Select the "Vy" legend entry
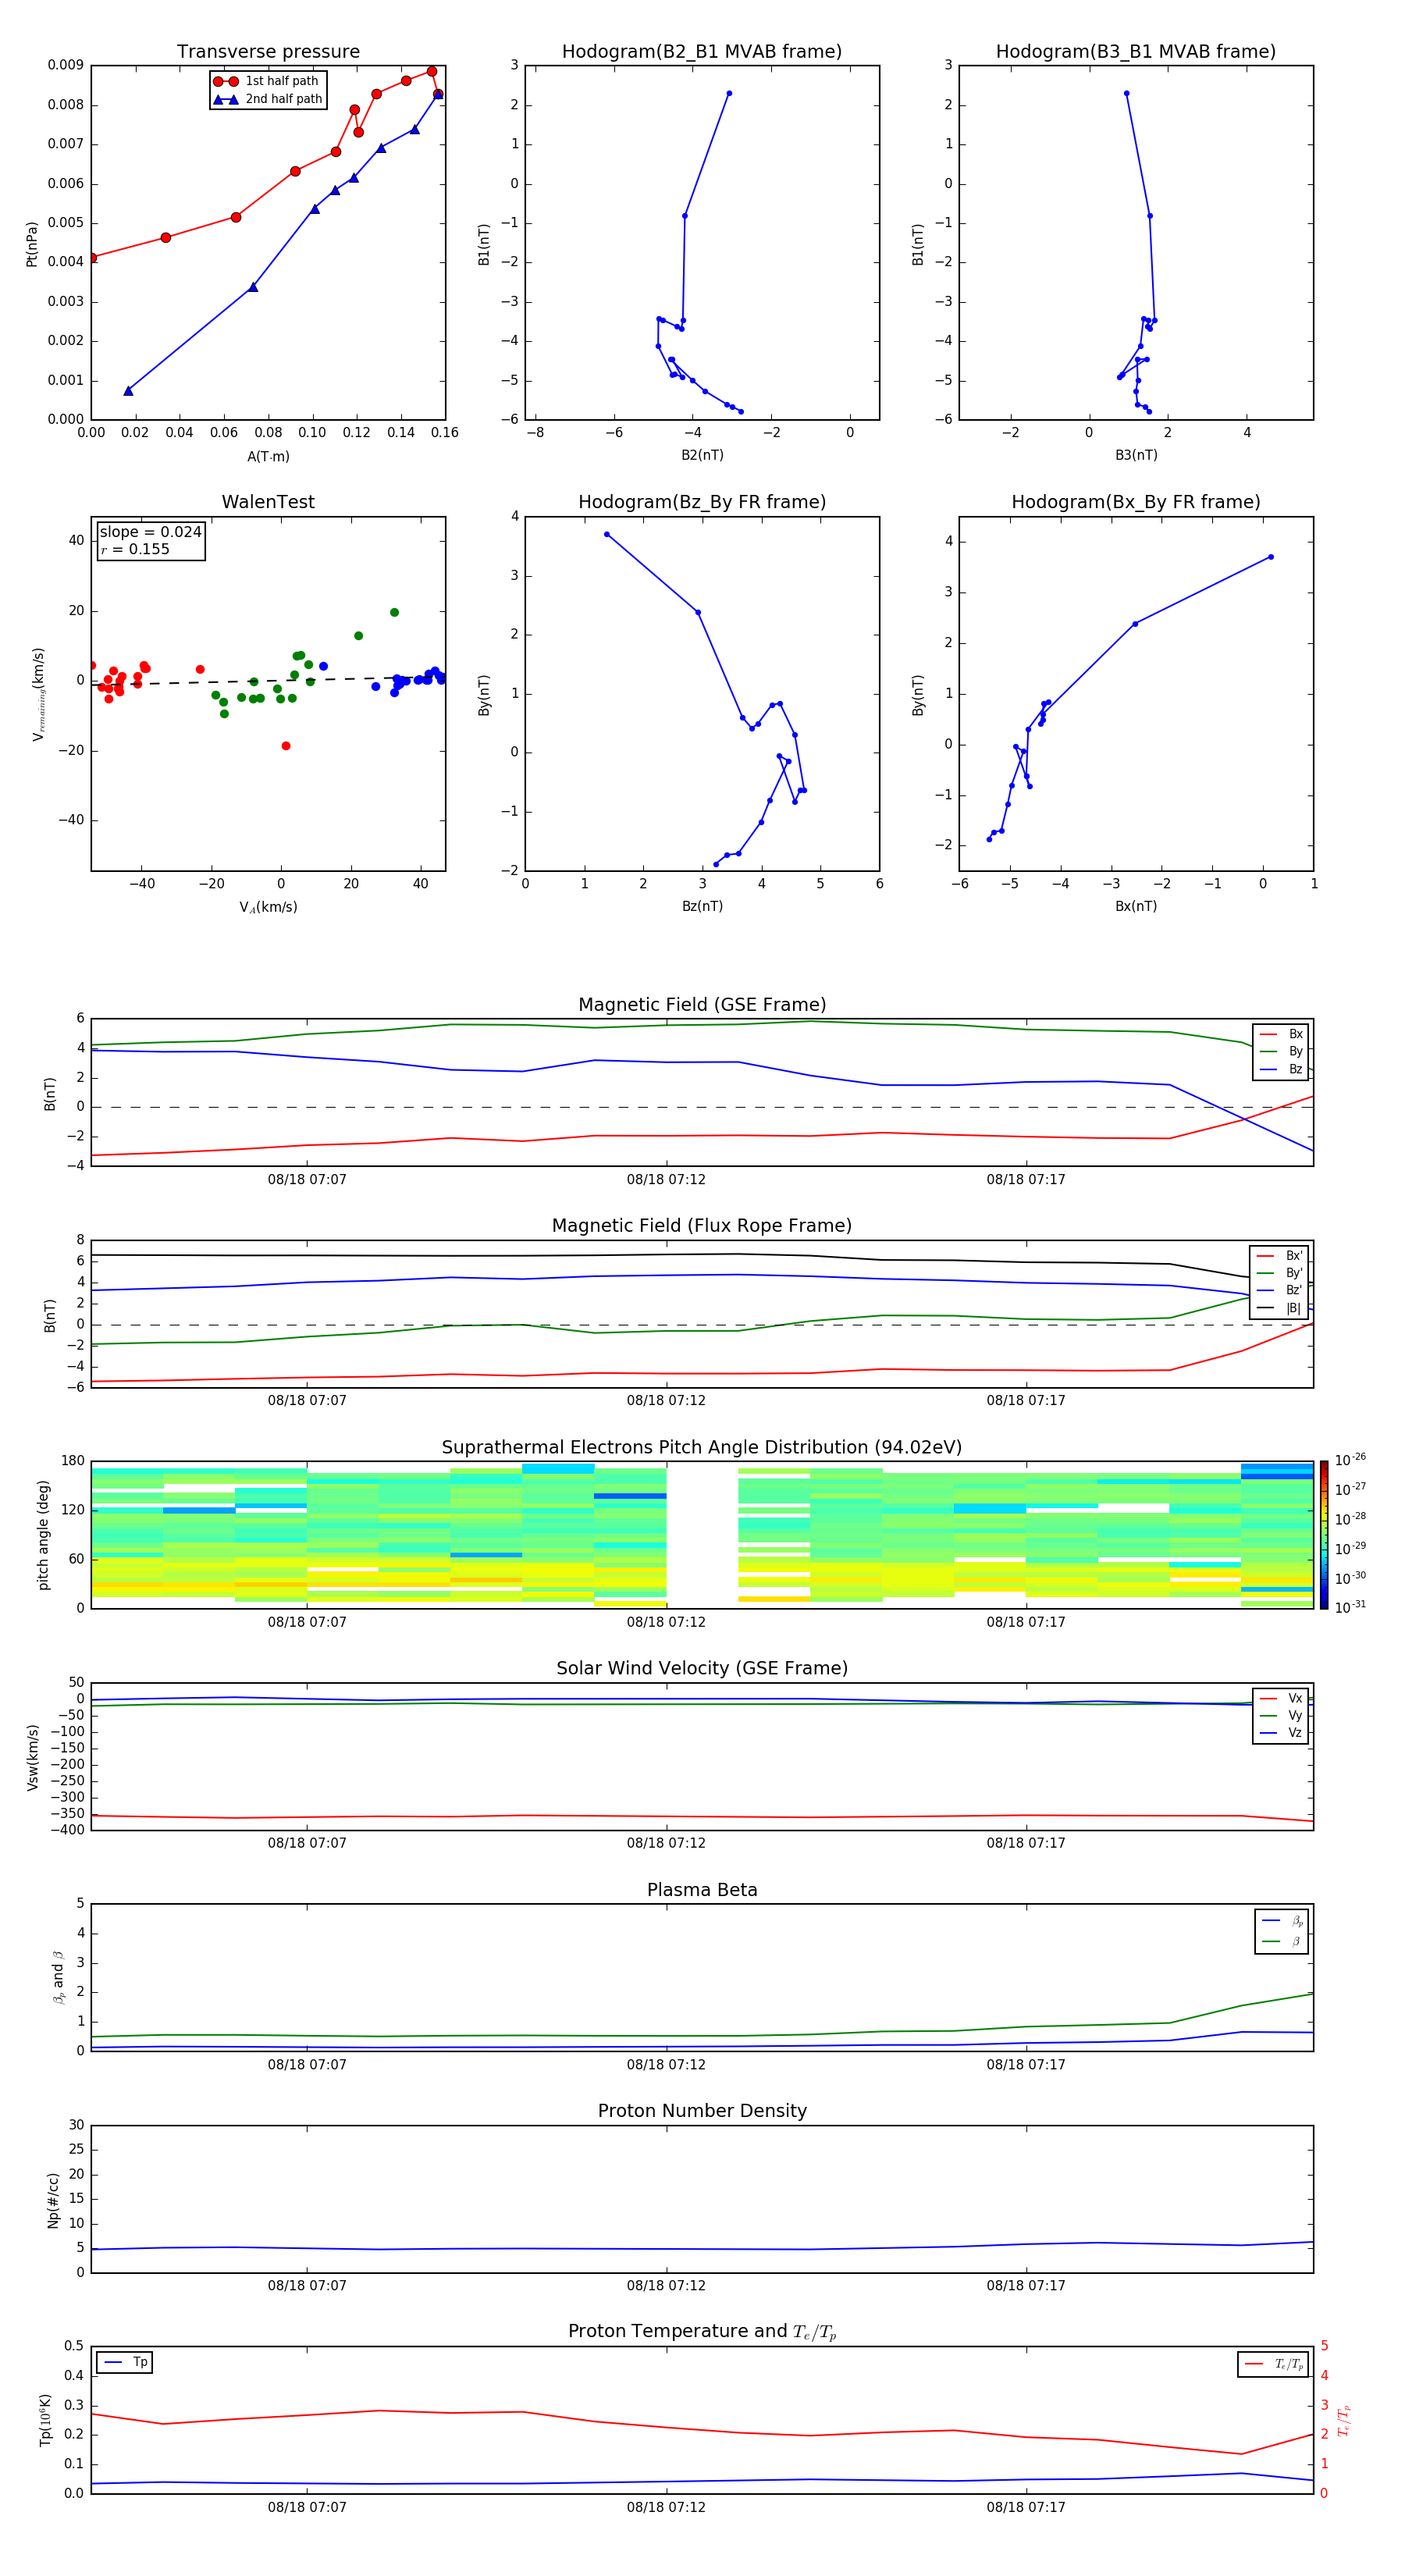The image size is (1405, 2576). click(x=1281, y=1715)
